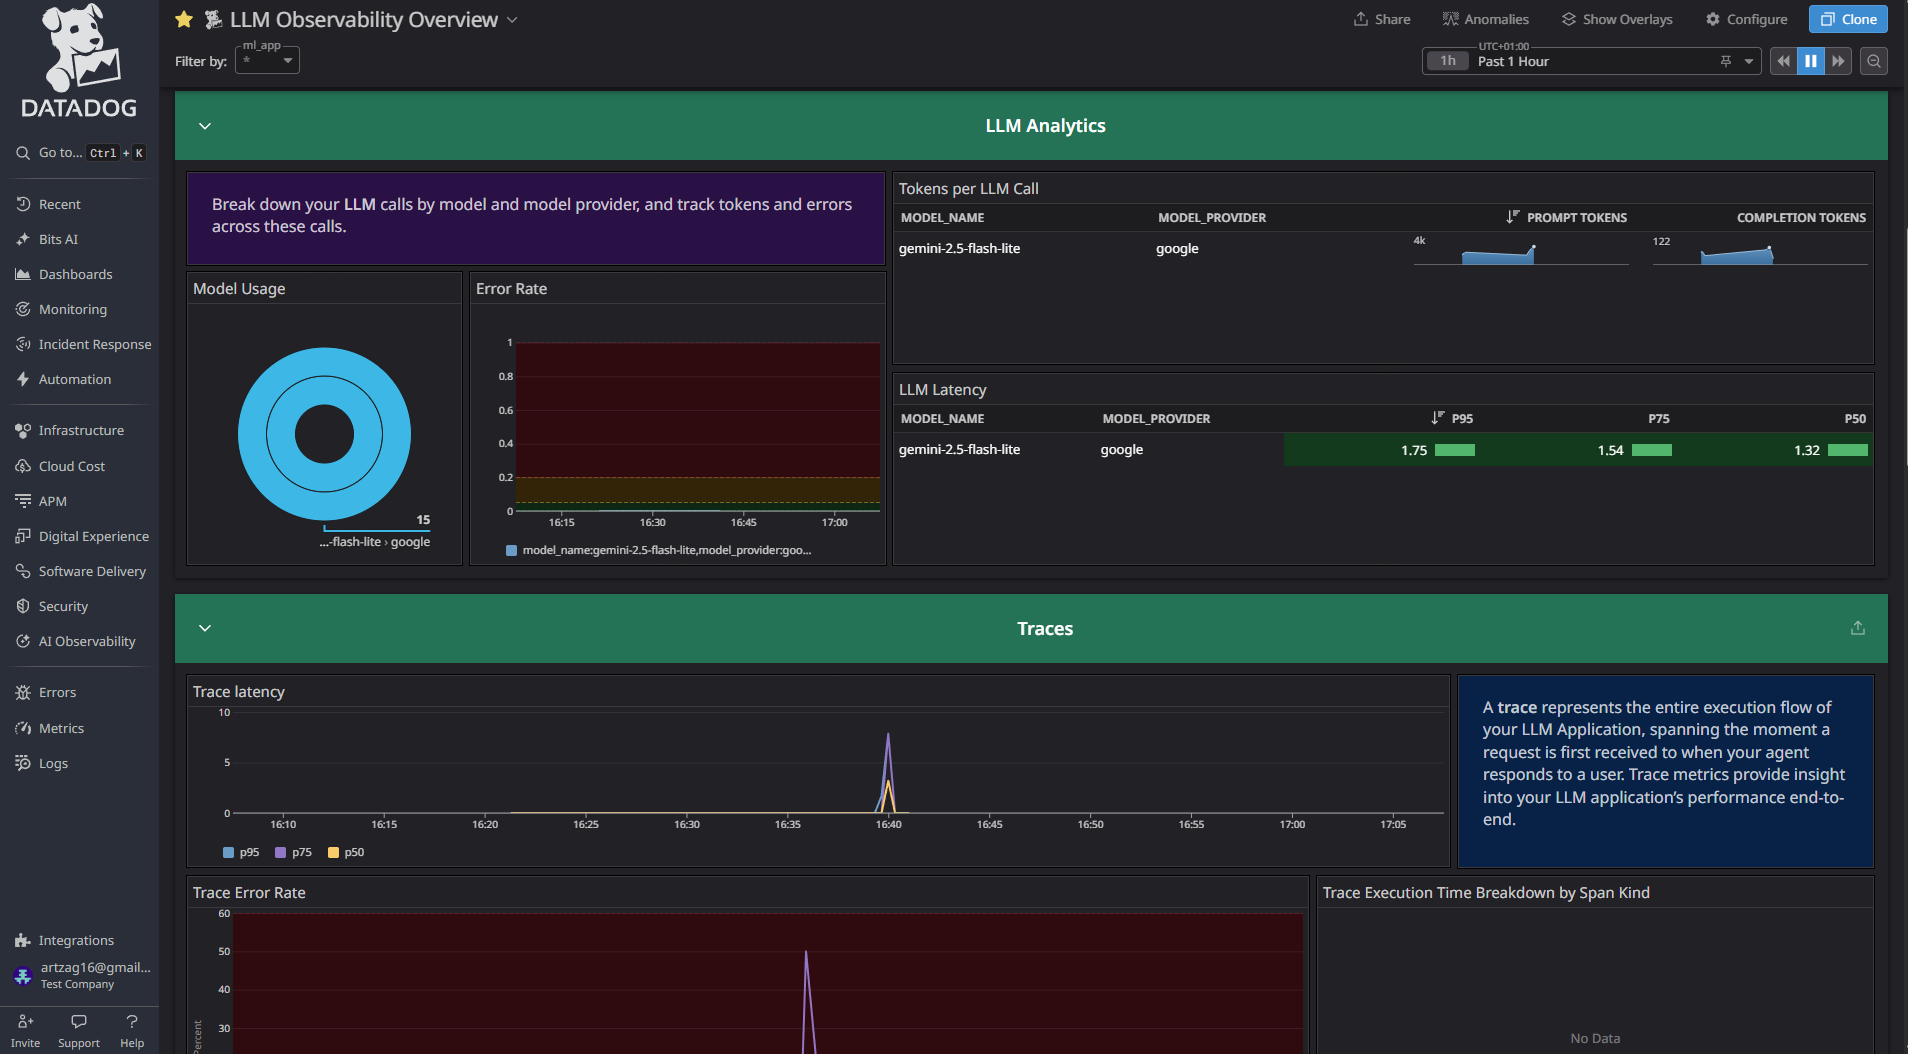The width and height of the screenshot is (1908, 1054).
Task: Click the AI Observability sidebar icon
Action: [x=23, y=641]
